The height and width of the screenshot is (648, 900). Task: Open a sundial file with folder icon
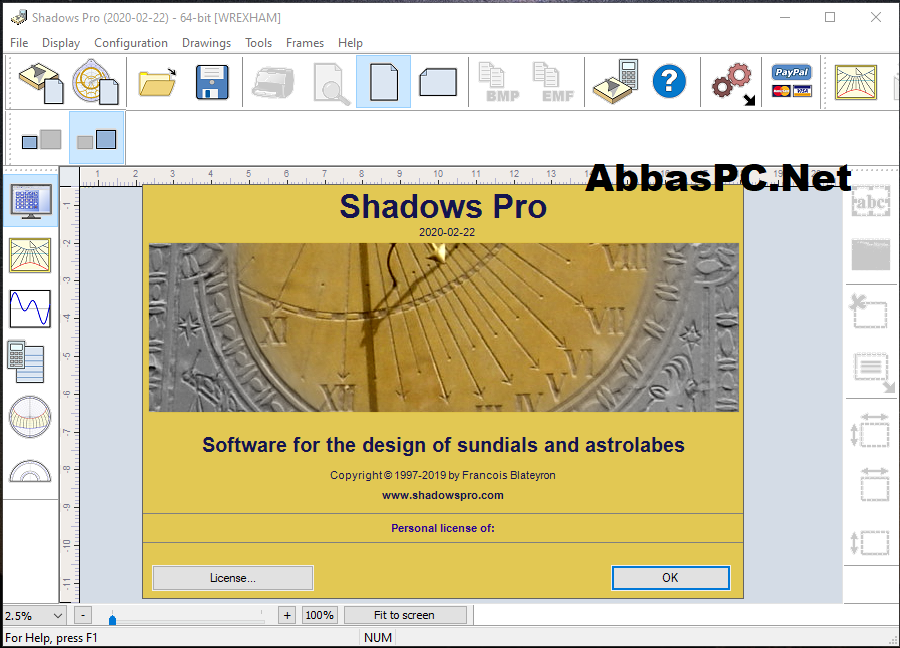157,82
